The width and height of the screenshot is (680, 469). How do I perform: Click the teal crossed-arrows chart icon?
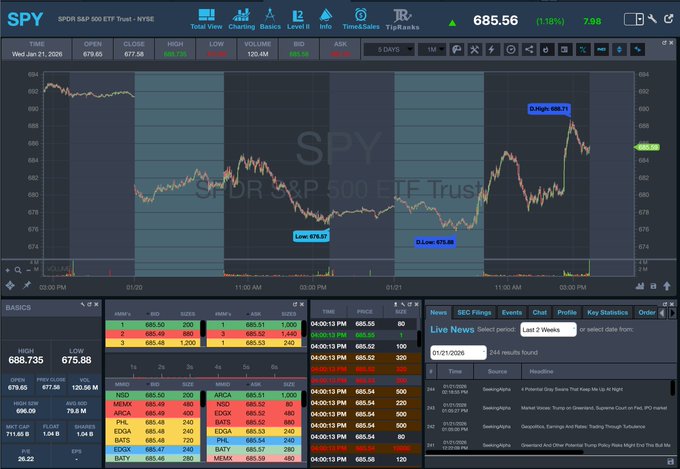[x=583, y=49]
